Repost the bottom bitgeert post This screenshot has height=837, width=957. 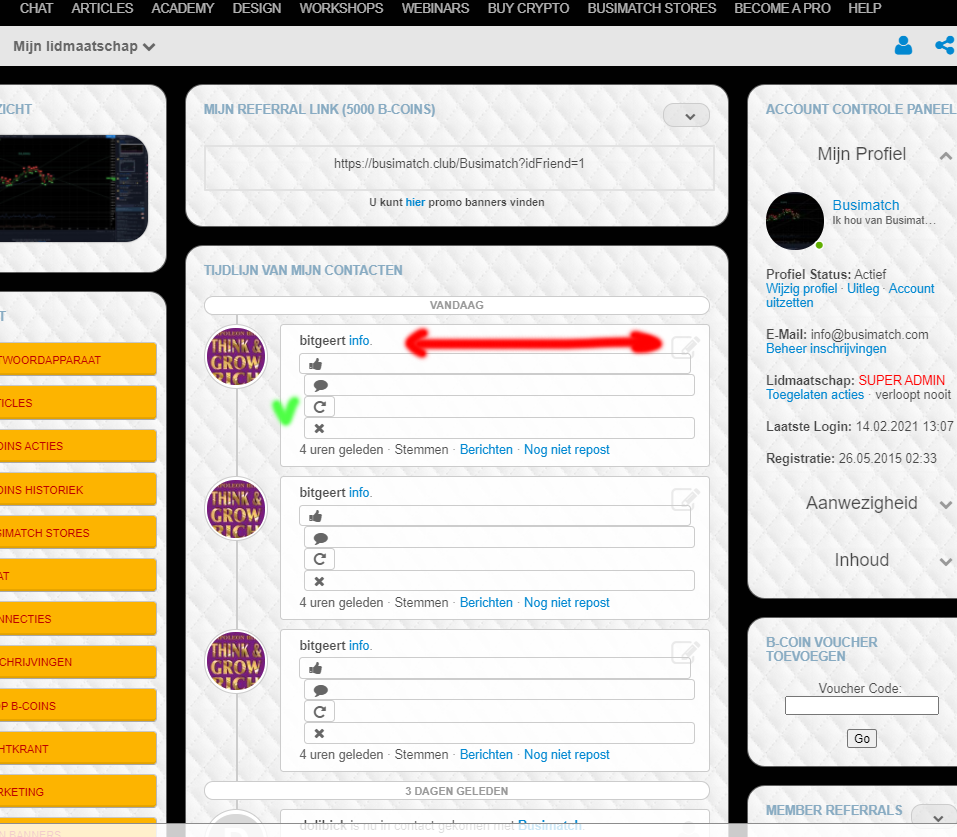click(319, 711)
